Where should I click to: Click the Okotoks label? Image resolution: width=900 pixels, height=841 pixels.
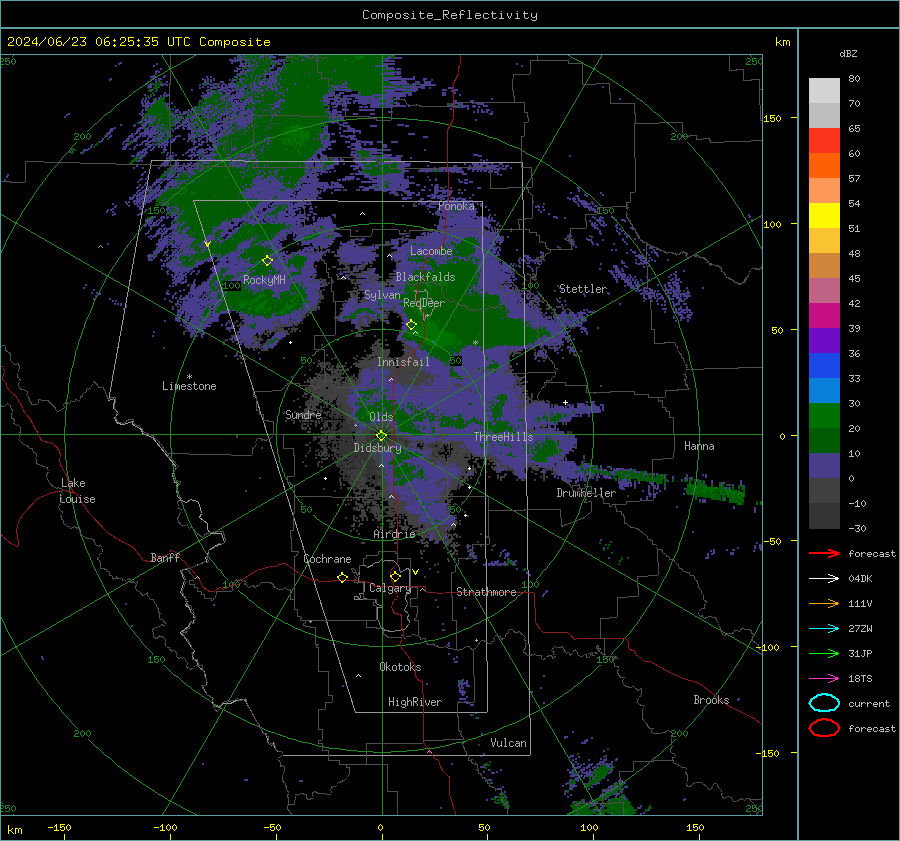point(400,667)
